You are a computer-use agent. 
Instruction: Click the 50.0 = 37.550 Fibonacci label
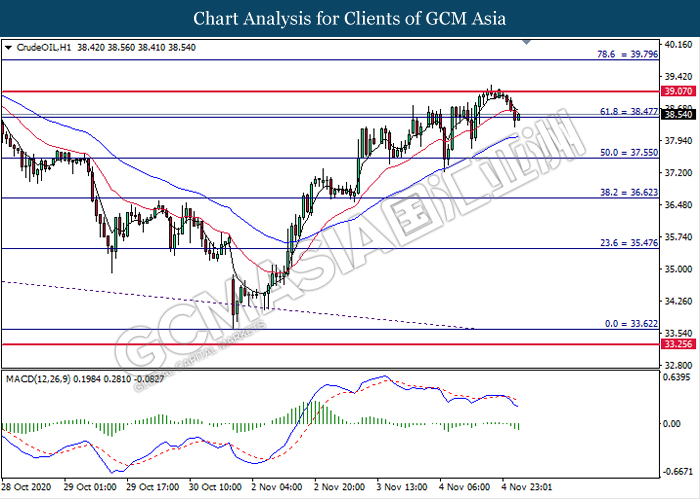(629, 153)
